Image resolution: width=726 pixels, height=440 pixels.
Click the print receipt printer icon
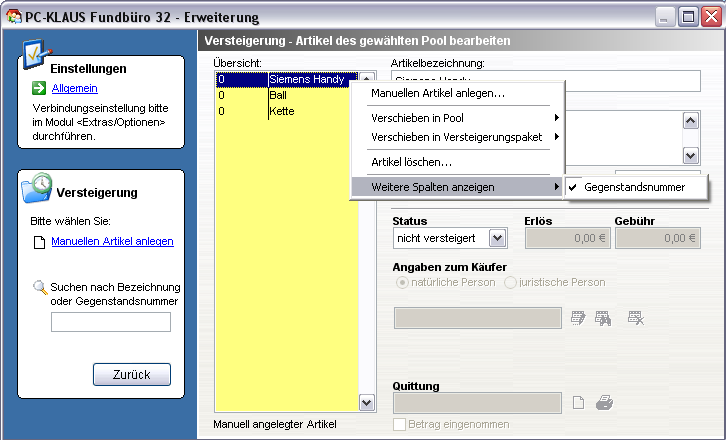coord(604,403)
